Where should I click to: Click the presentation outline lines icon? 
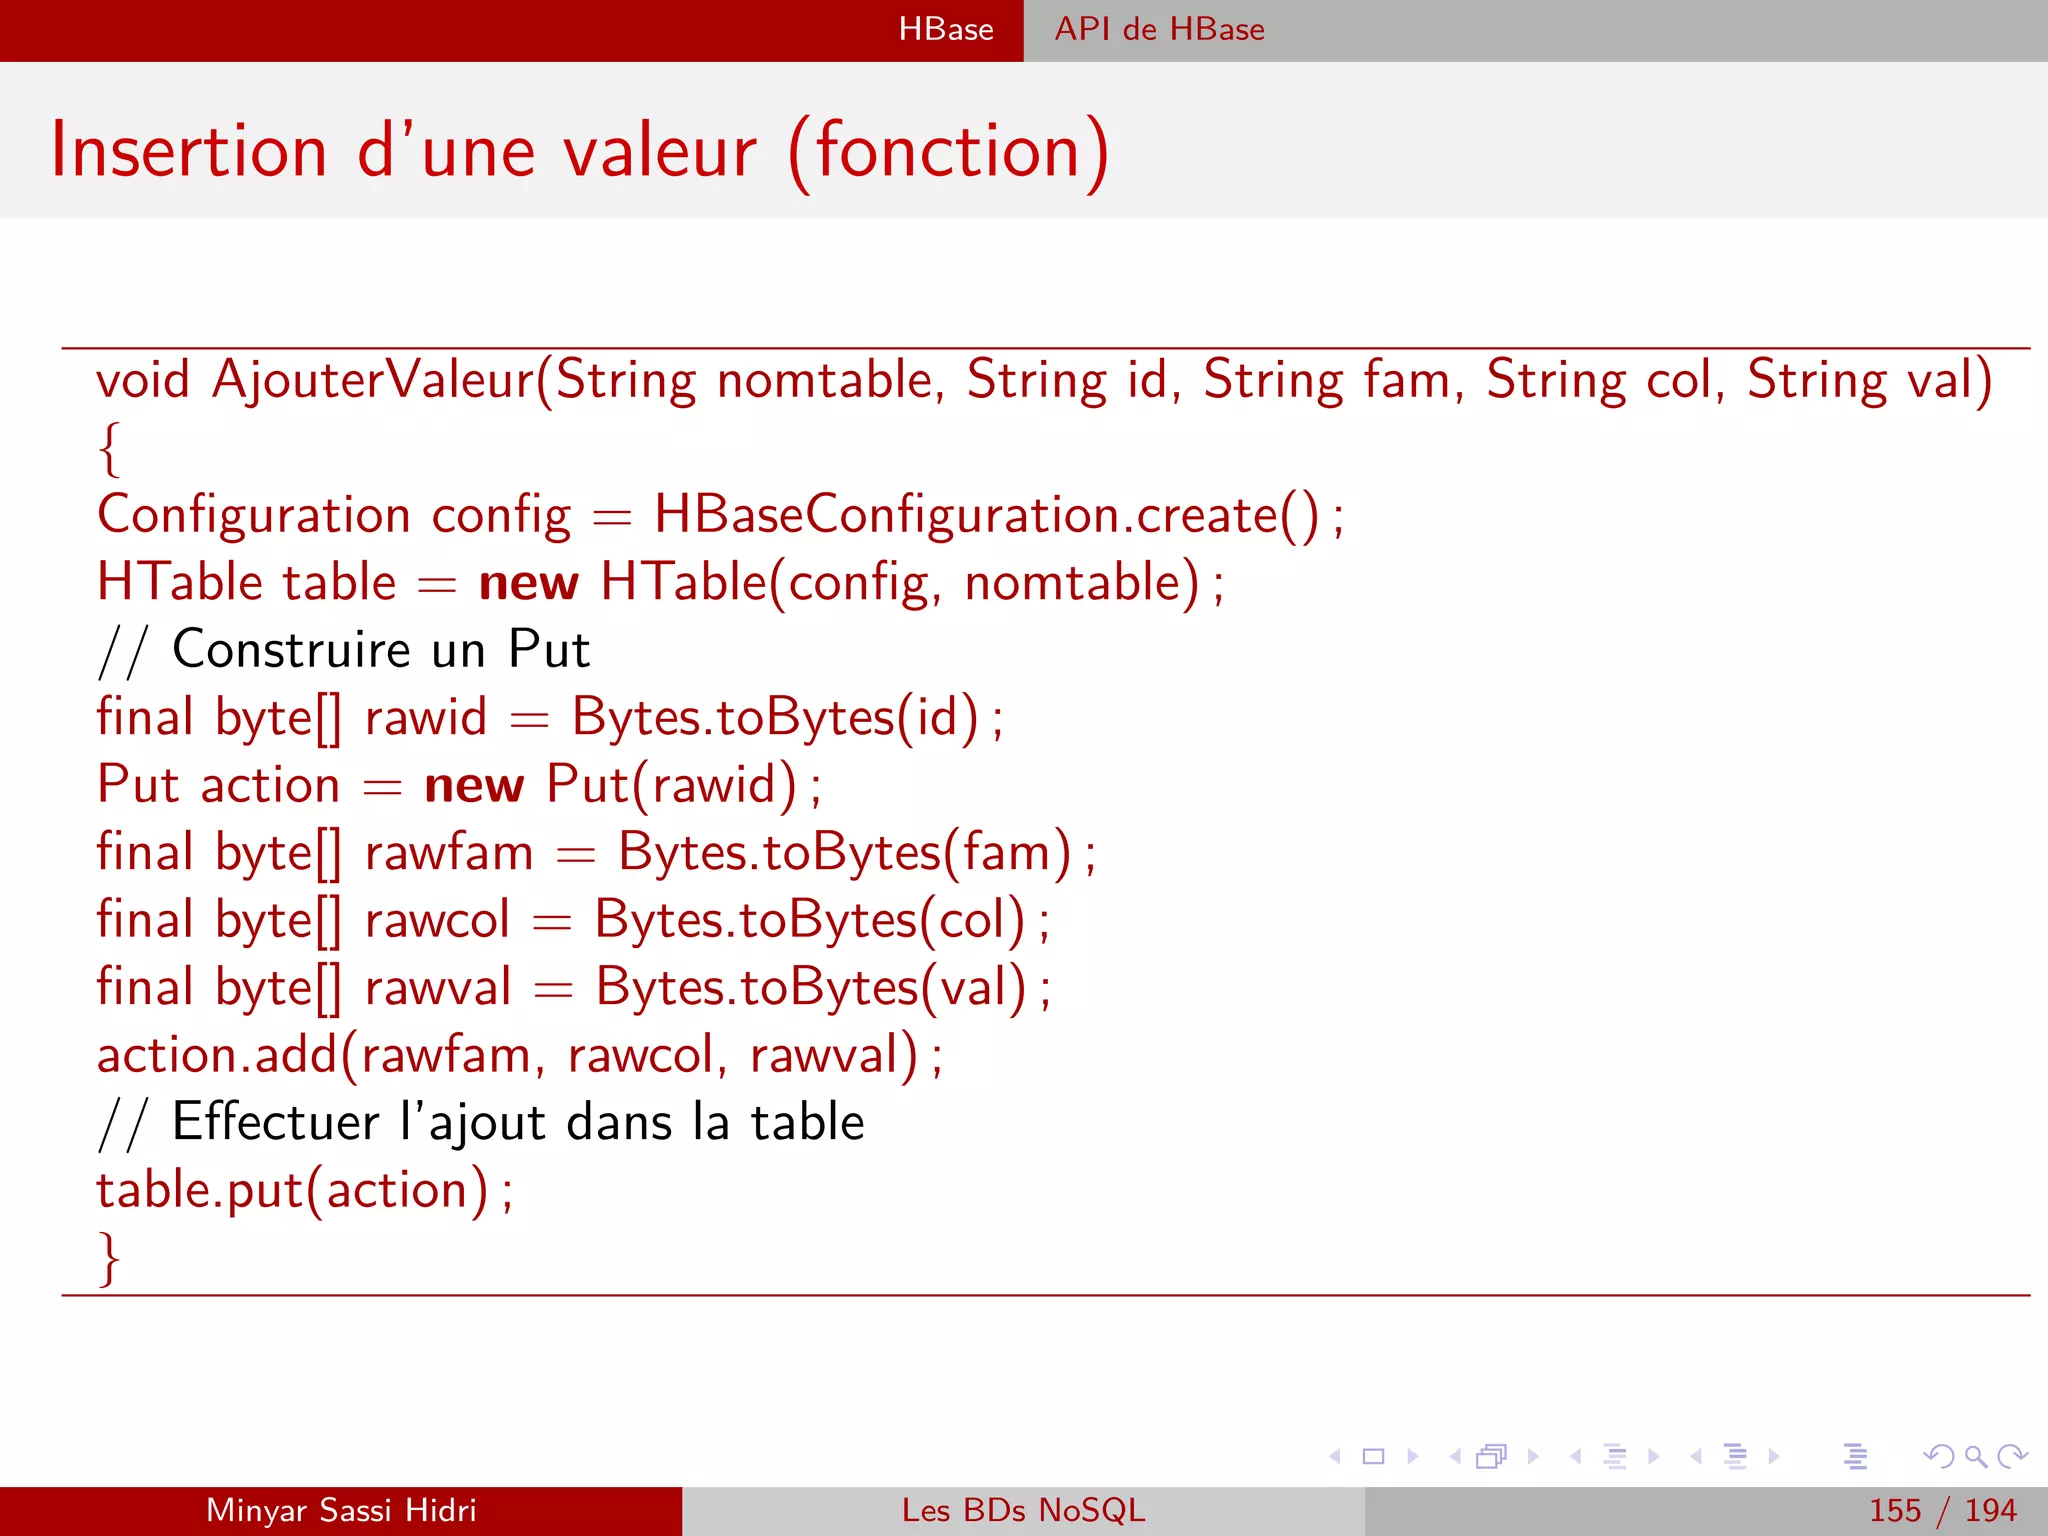(x=1856, y=1456)
